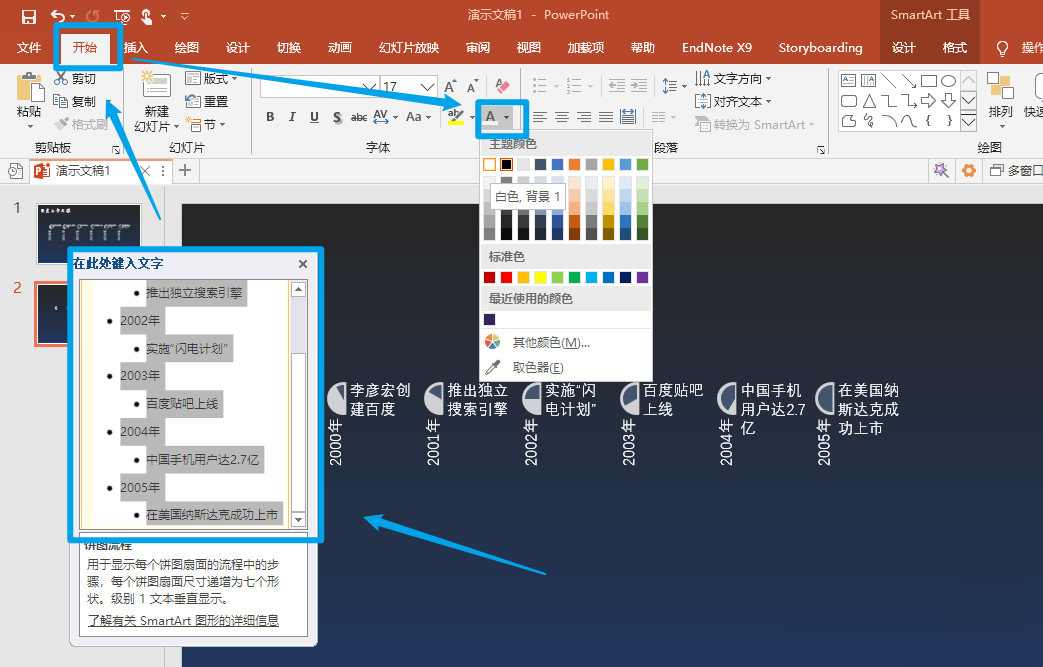Click the touch/mouse mode hand icon

click(x=146, y=16)
